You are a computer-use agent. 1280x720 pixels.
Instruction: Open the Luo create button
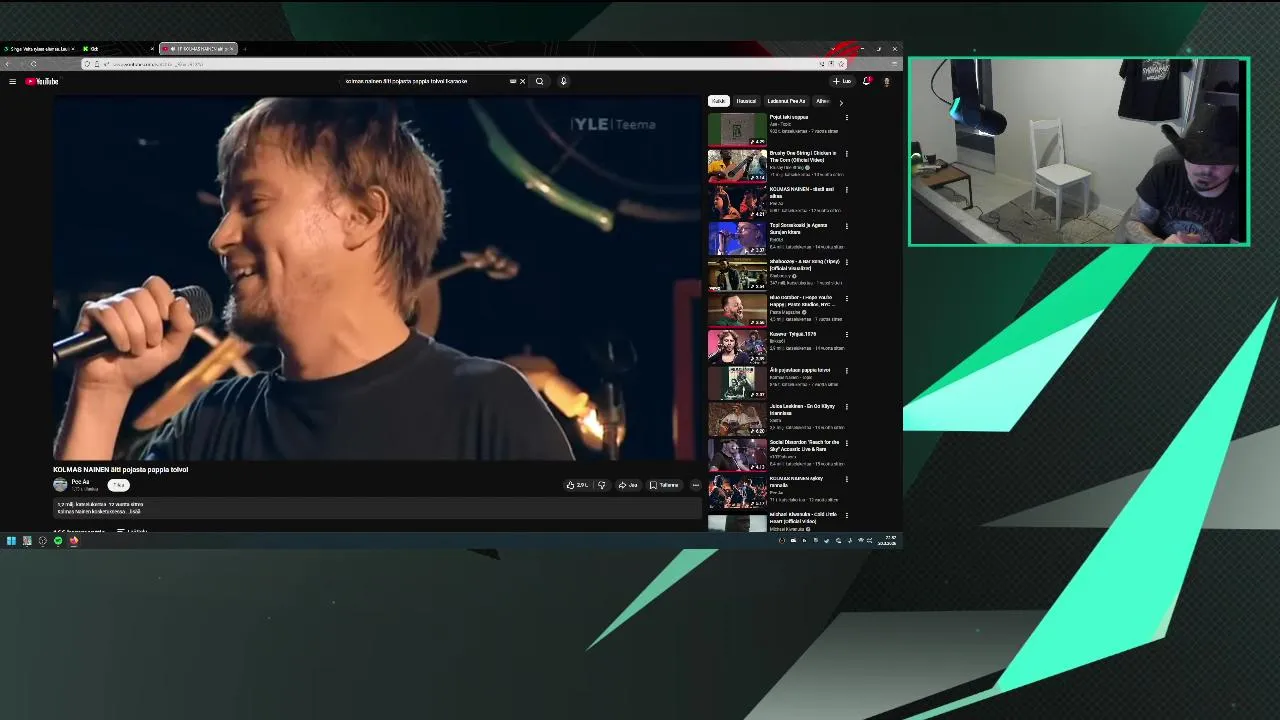842,81
